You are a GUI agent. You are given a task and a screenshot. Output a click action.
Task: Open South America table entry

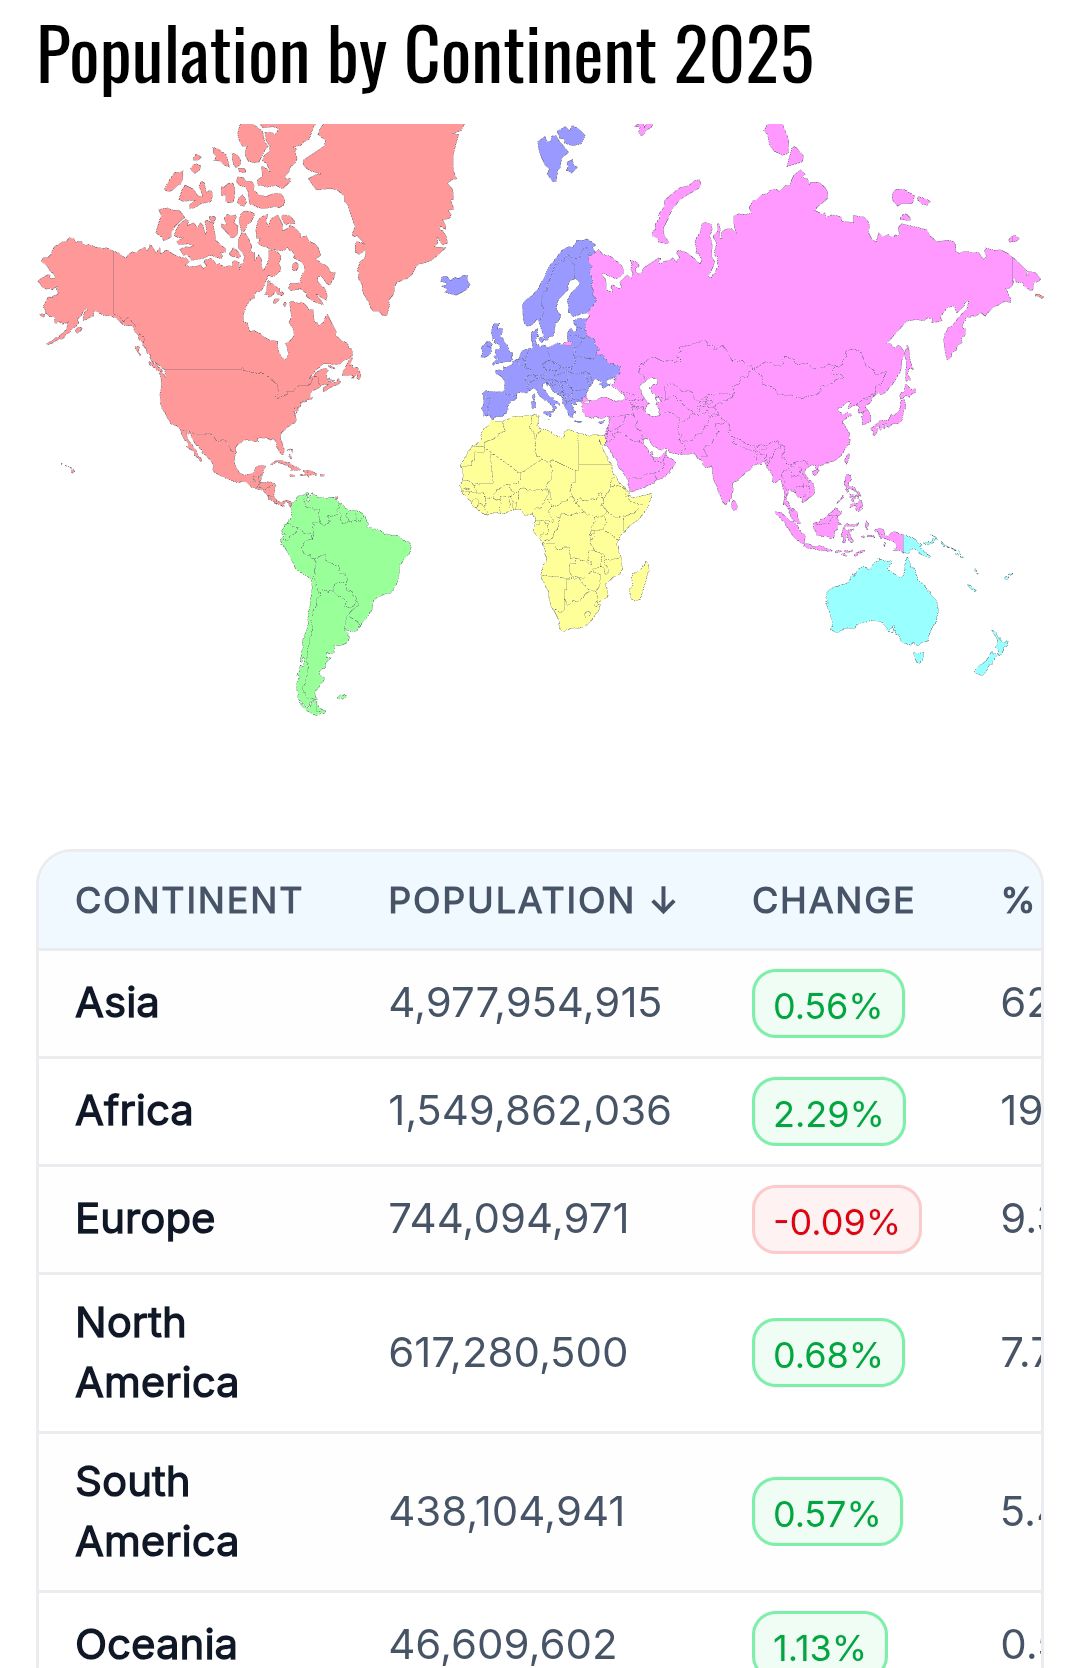tap(157, 1512)
